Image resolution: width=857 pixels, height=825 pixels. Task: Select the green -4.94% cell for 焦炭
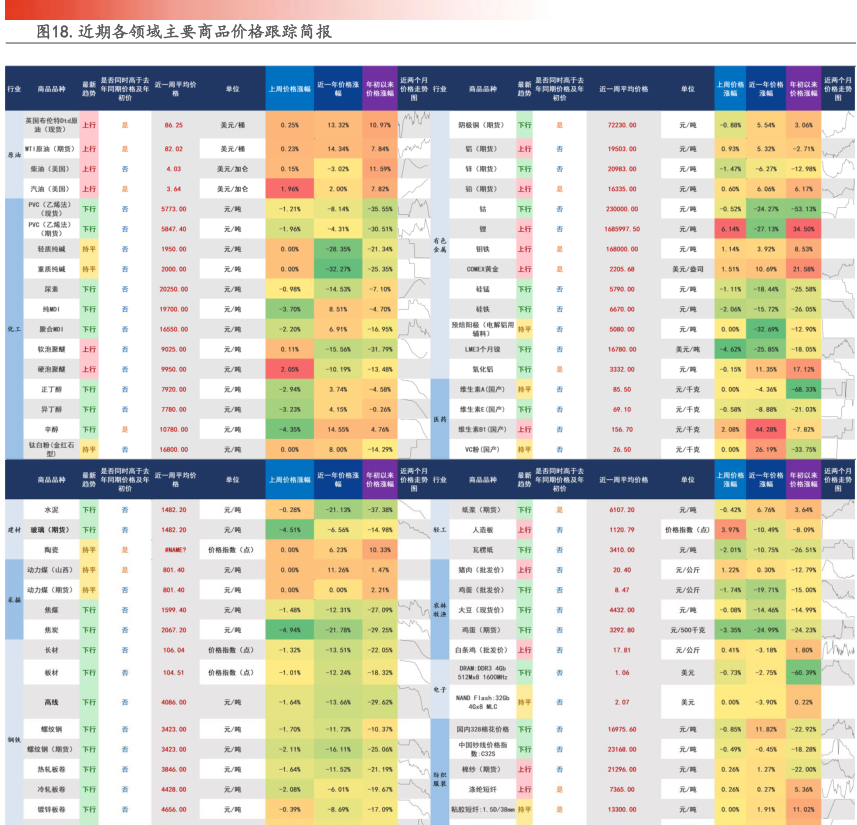290,630
